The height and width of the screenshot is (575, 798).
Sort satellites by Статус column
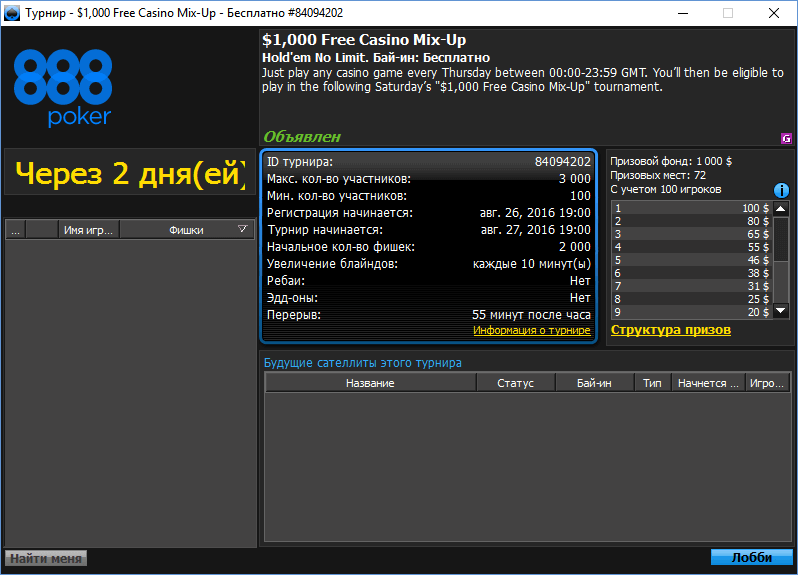516,383
